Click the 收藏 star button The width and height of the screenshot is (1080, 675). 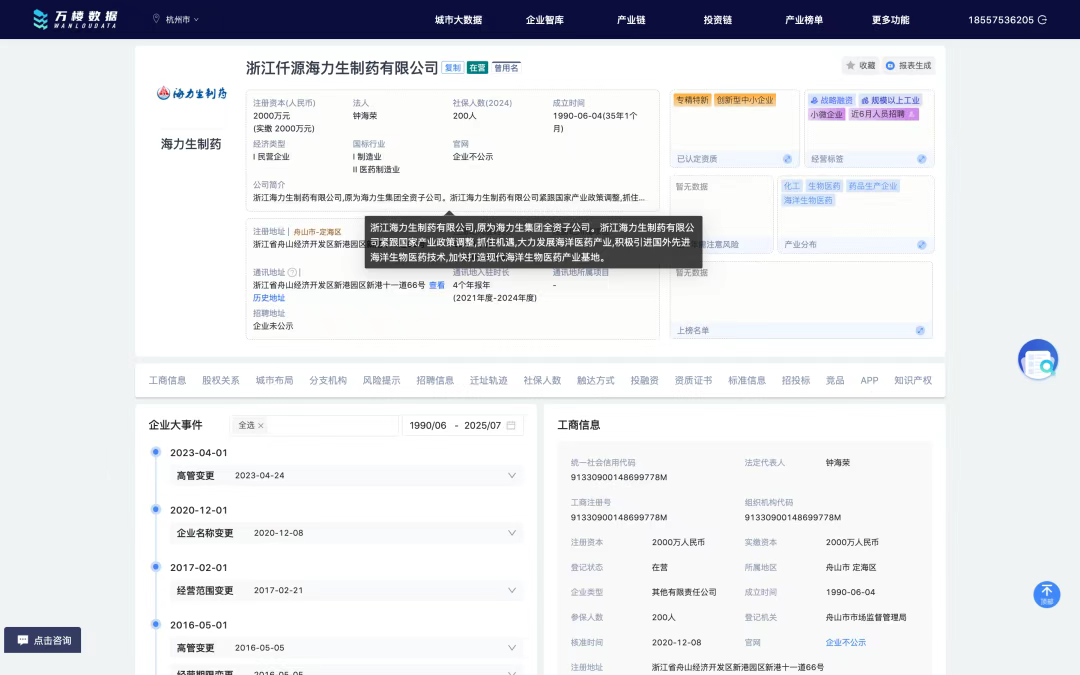click(x=860, y=65)
